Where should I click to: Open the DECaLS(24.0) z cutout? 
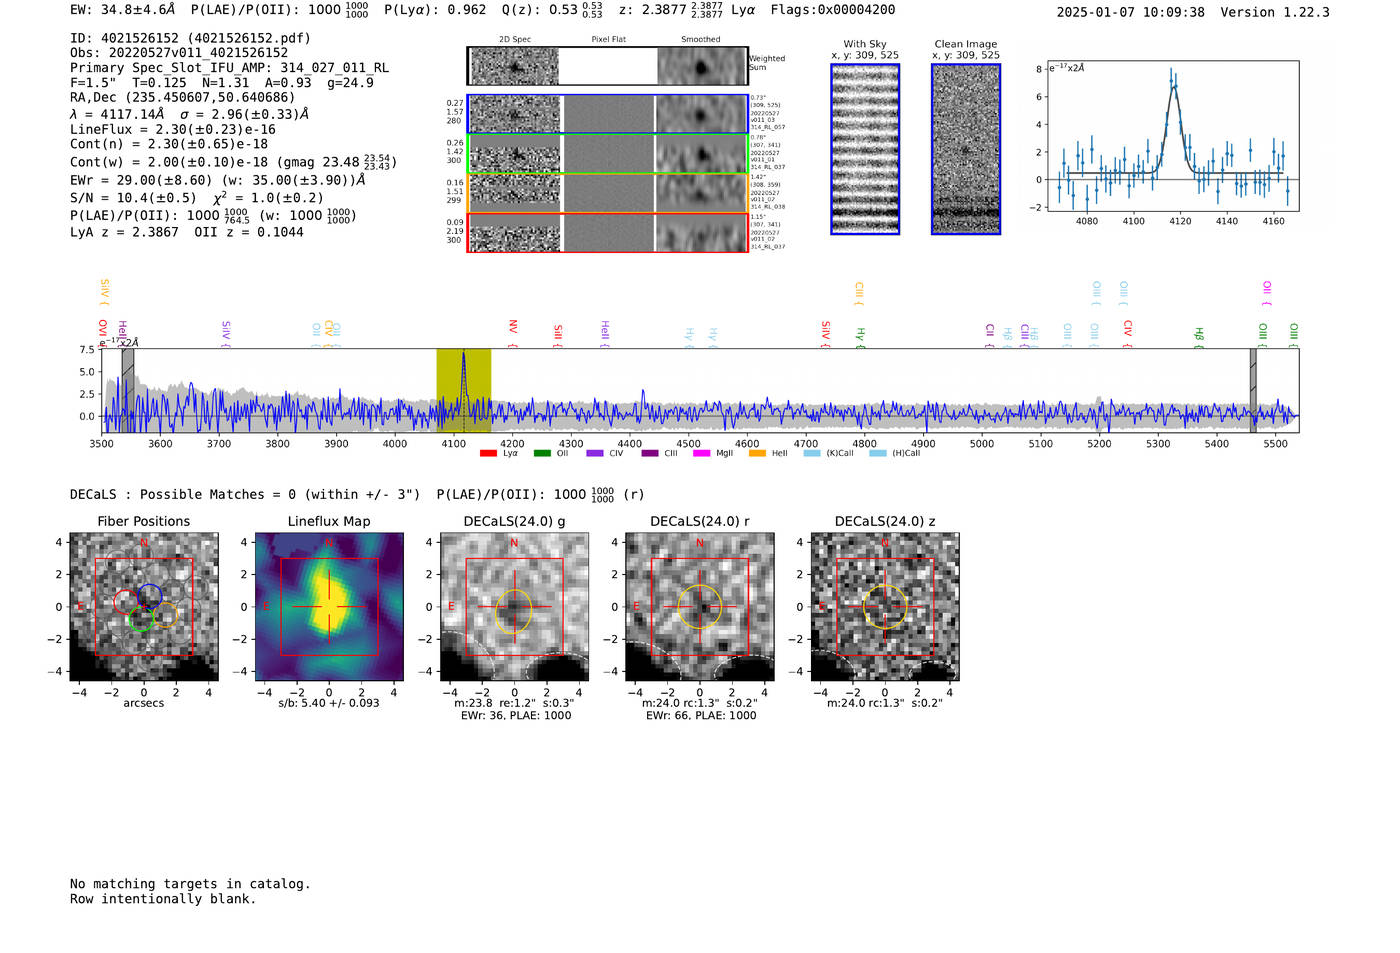point(885,607)
